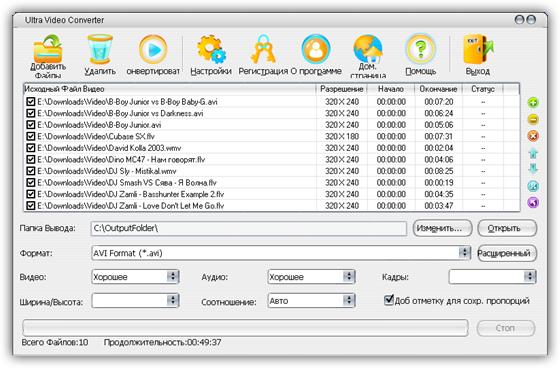Open Помощь question mark icon
This screenshot has height=368, width=560.
421,49
